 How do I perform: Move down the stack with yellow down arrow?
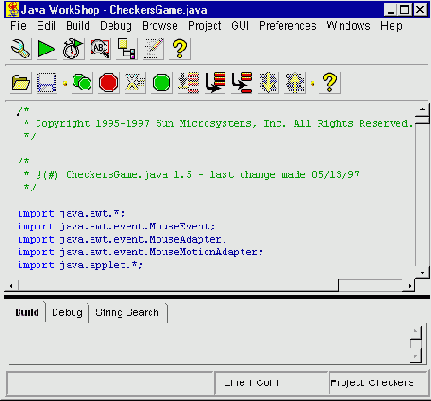268,83
